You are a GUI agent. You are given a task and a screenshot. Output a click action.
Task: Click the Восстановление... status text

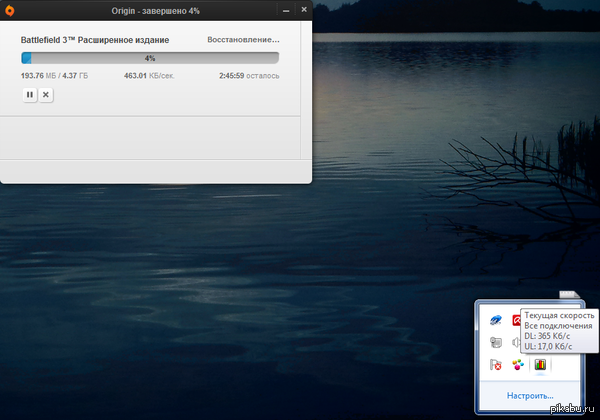pos(242,40)
